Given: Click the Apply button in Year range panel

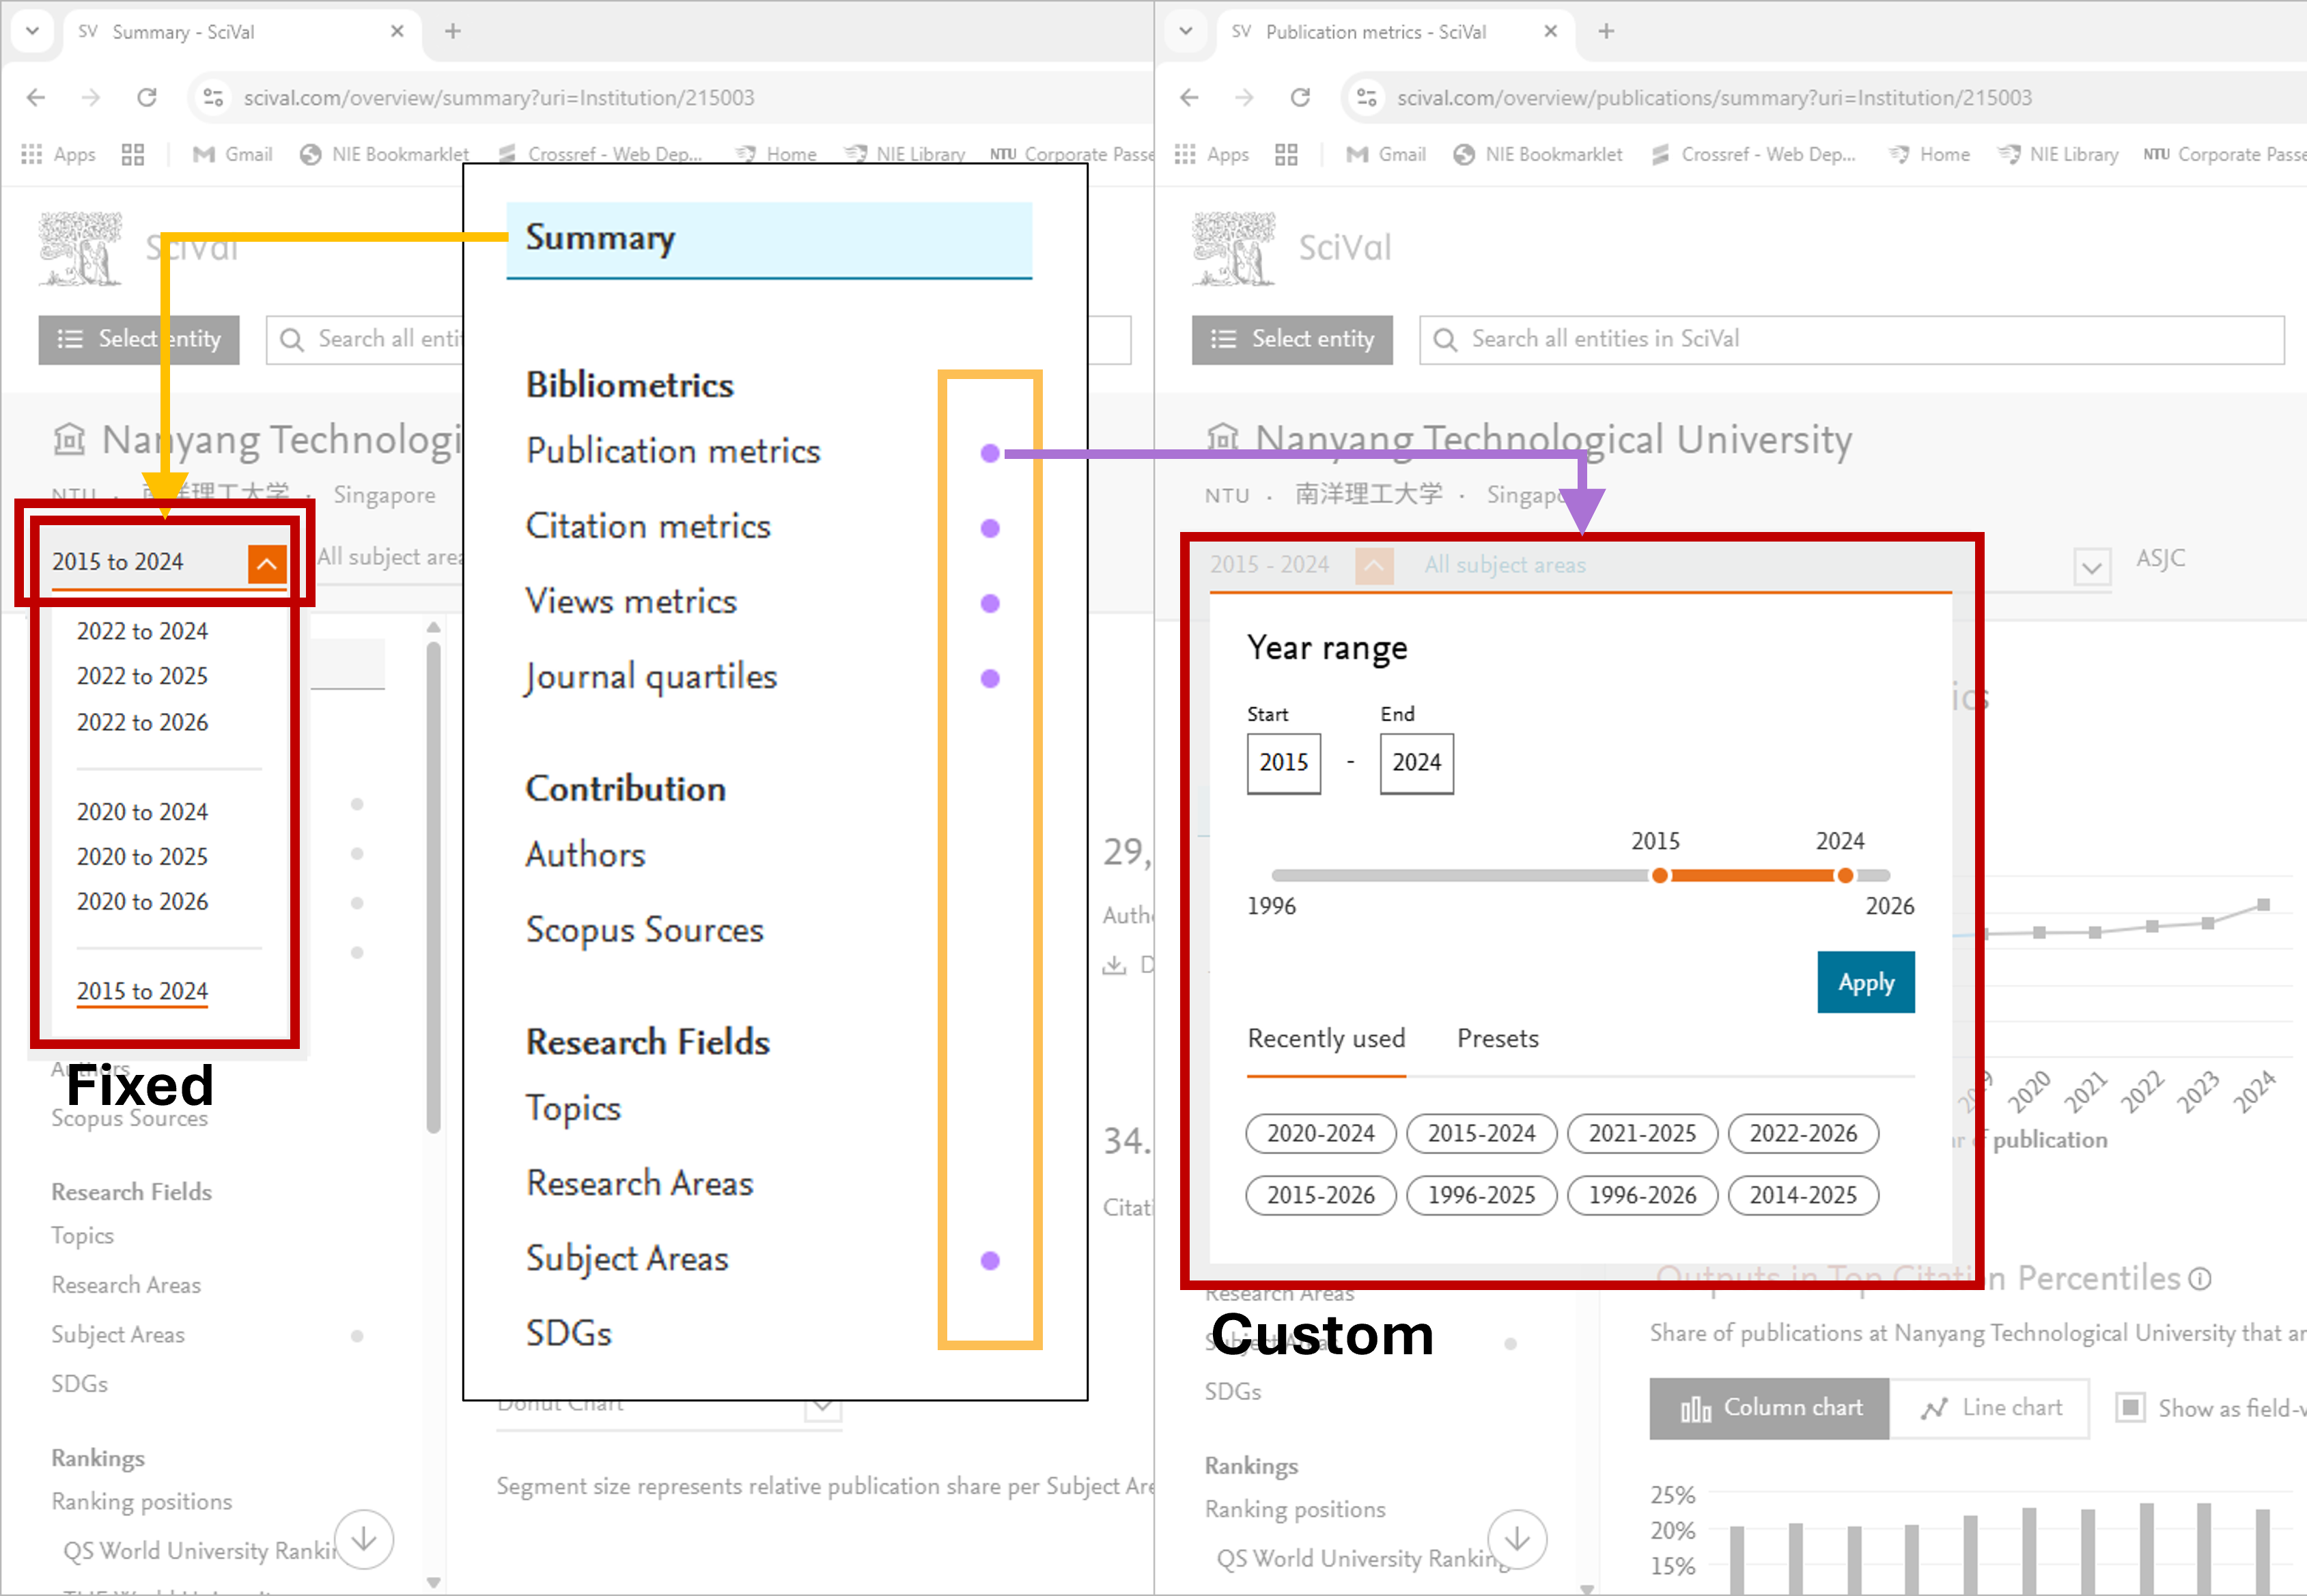Looking at the screenshot, I should pos(1866,982).
